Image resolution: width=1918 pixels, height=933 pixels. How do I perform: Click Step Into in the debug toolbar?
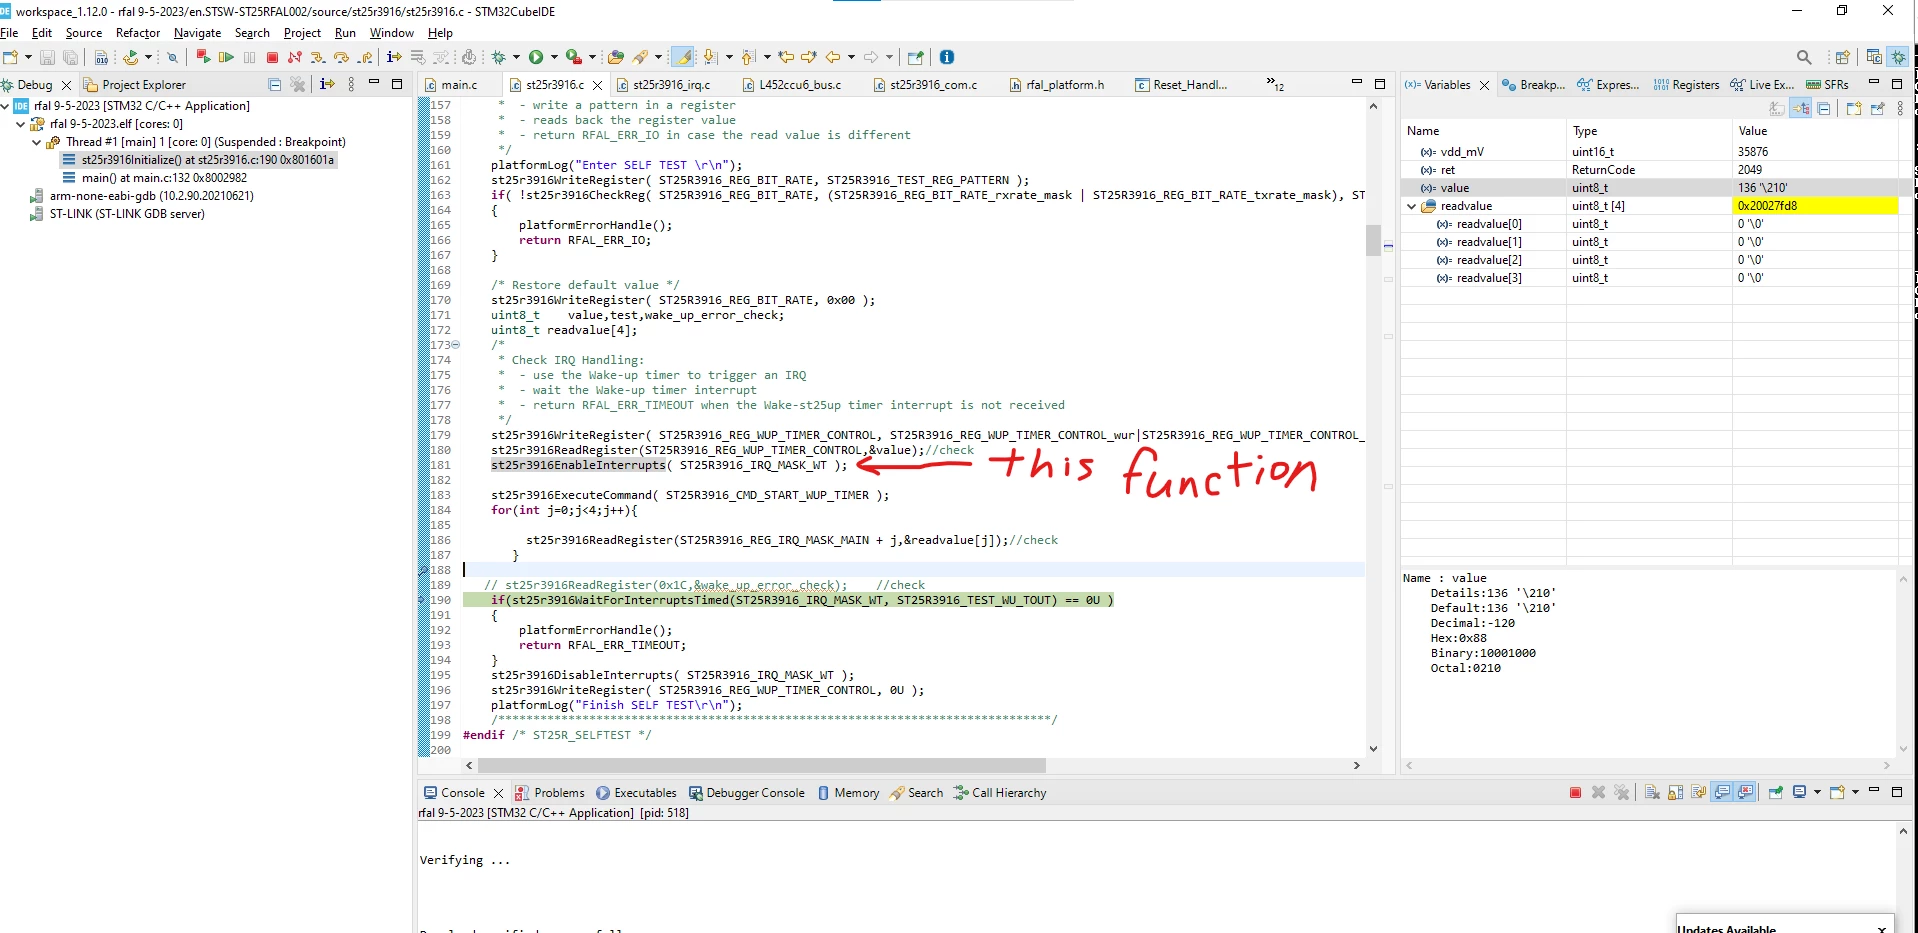pyautogui.click(x=318, y=57)
